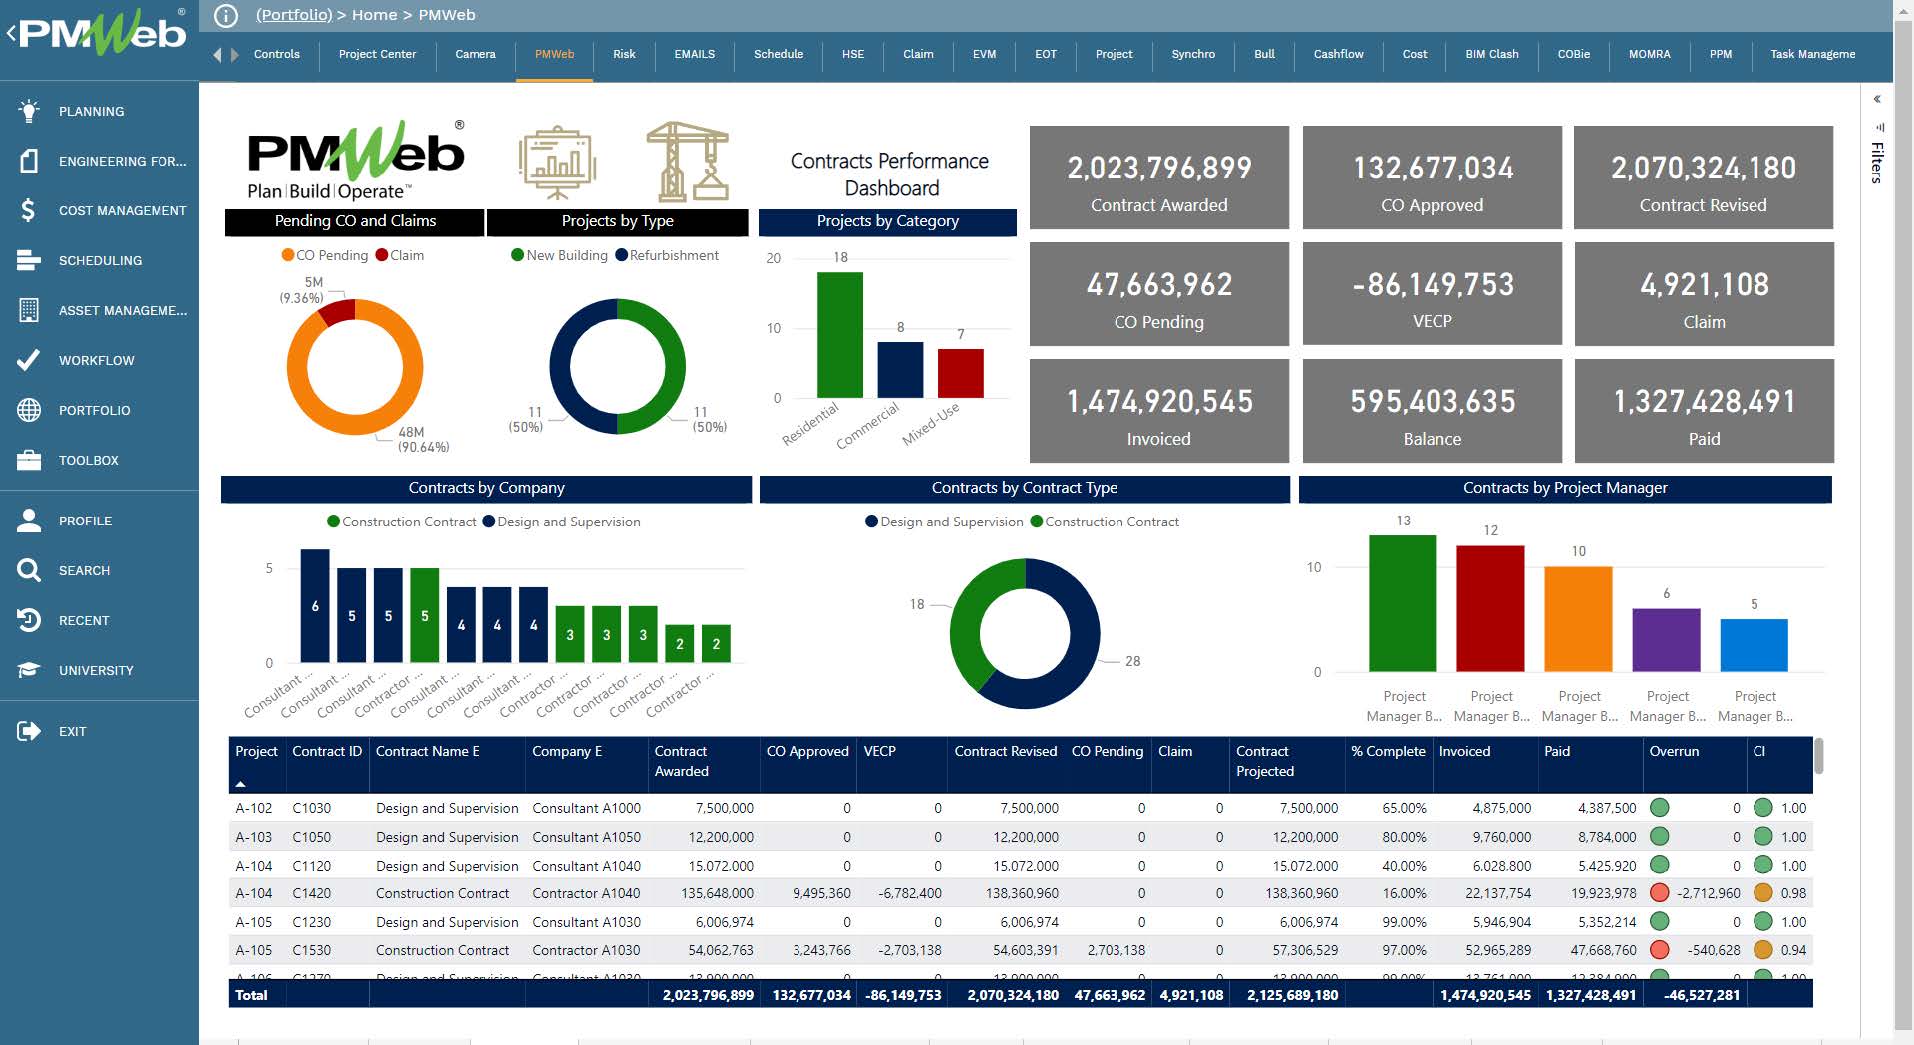The width and height of the screenshot is (1914, 1045).
Task: Switch to the Cashflow tab
Action: [x=1338, y=55]
